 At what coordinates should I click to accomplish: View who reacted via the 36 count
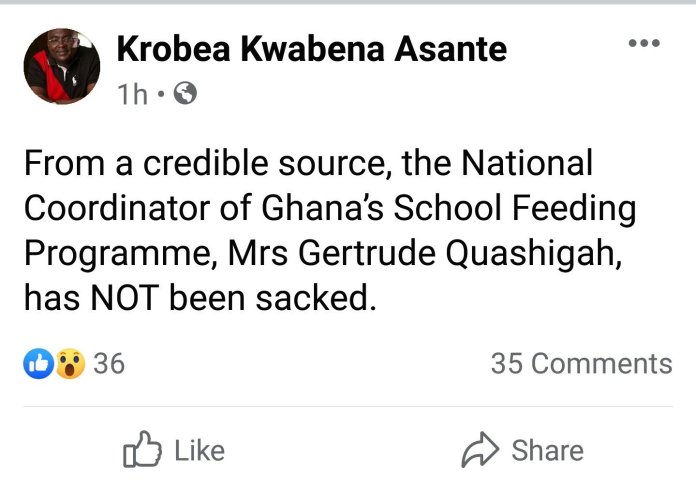pos(109,364)
